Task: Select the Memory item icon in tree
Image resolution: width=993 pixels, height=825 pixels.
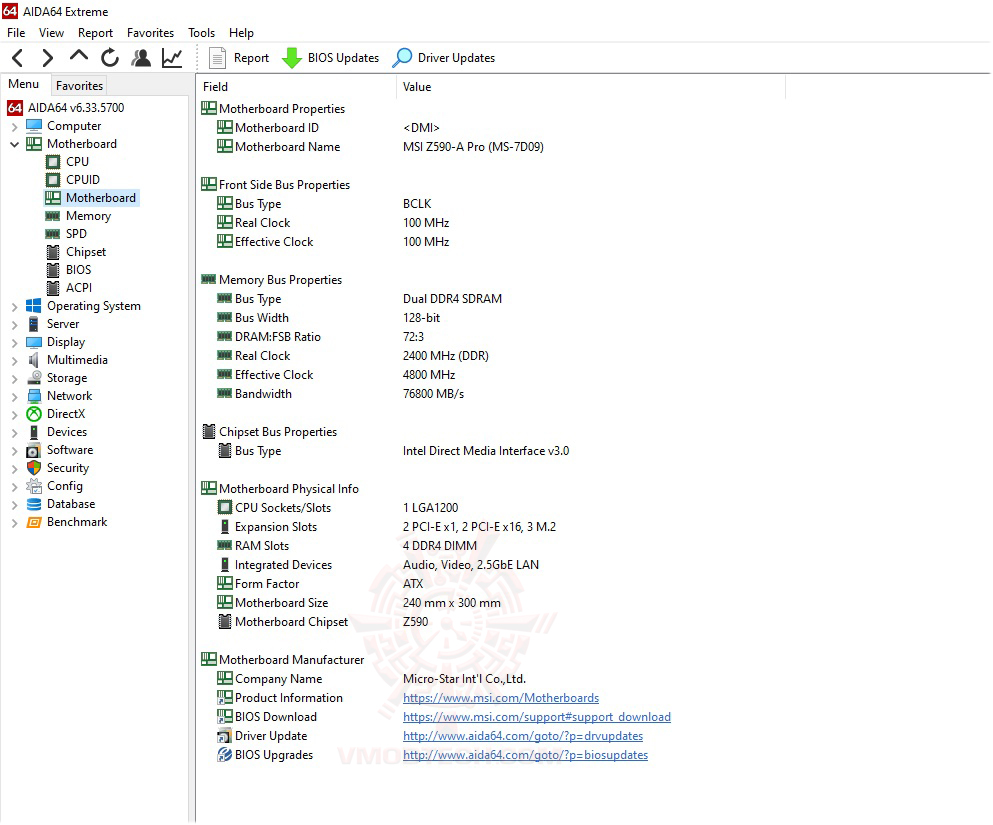Action: [x=53, y=216]
